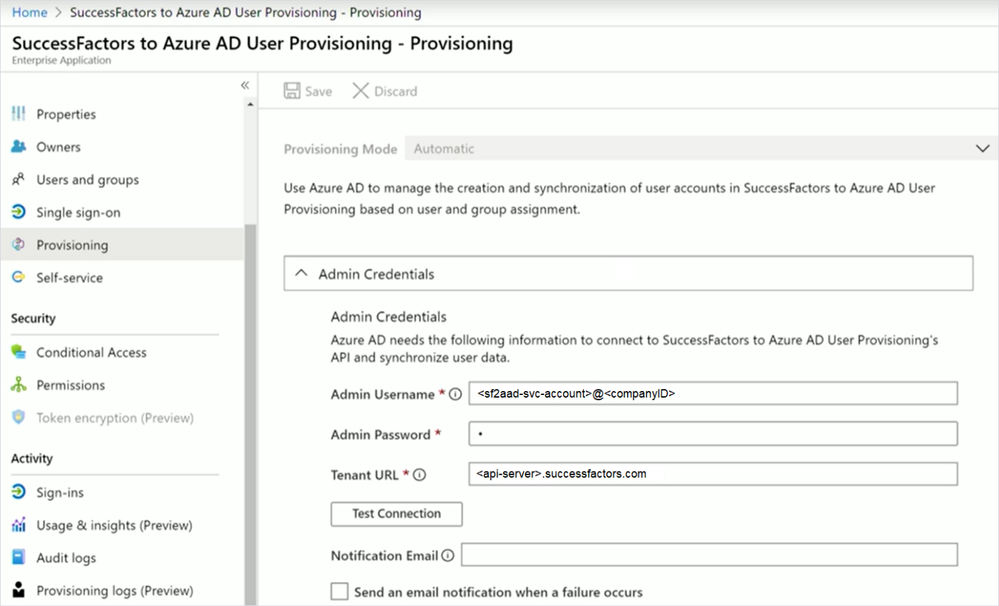
Task: Click the Token encryption shield icon
Action: click(18, 417)
